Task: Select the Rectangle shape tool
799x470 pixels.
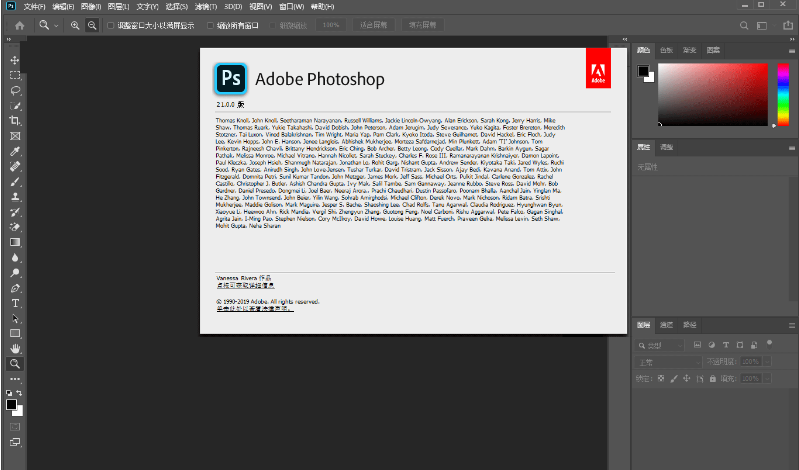Action: [x=15, y=333]
